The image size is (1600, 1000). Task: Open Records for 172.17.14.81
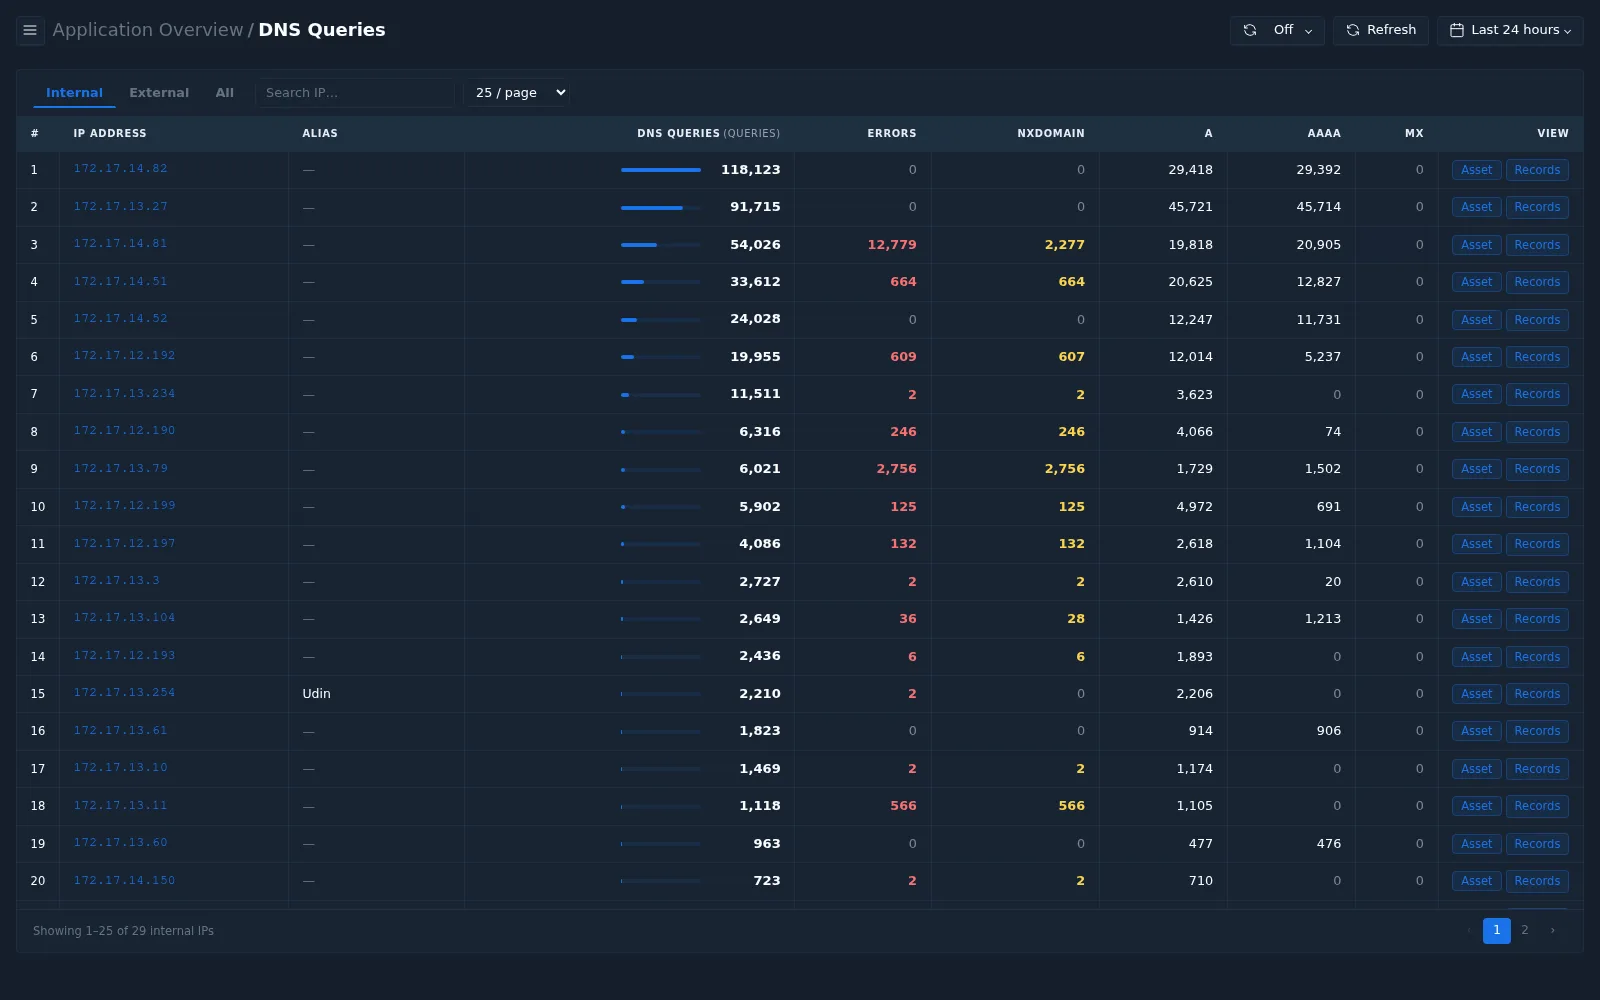pyautogui.click(x=1537, y=245)
